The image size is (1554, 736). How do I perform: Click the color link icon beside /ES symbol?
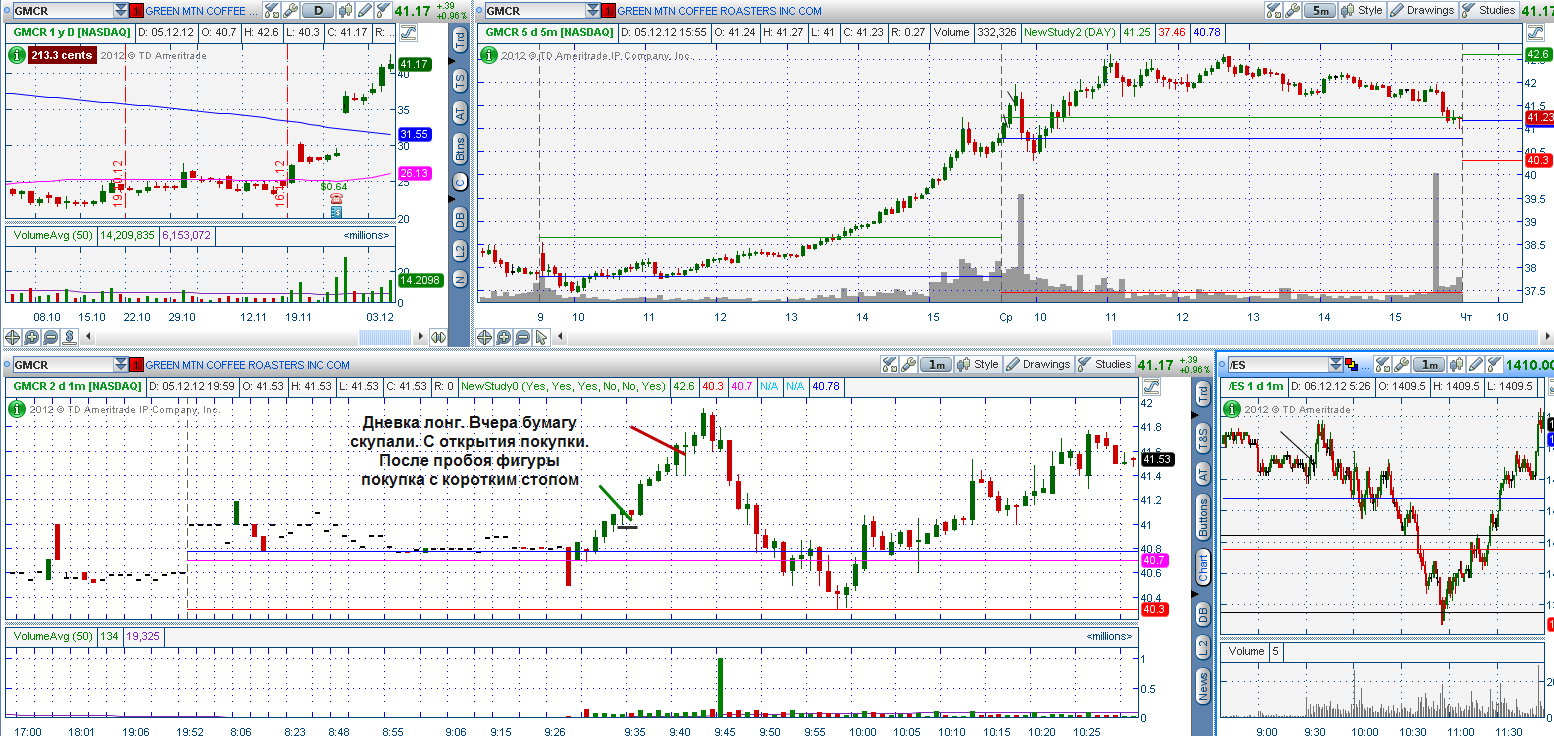point(1351,364)
